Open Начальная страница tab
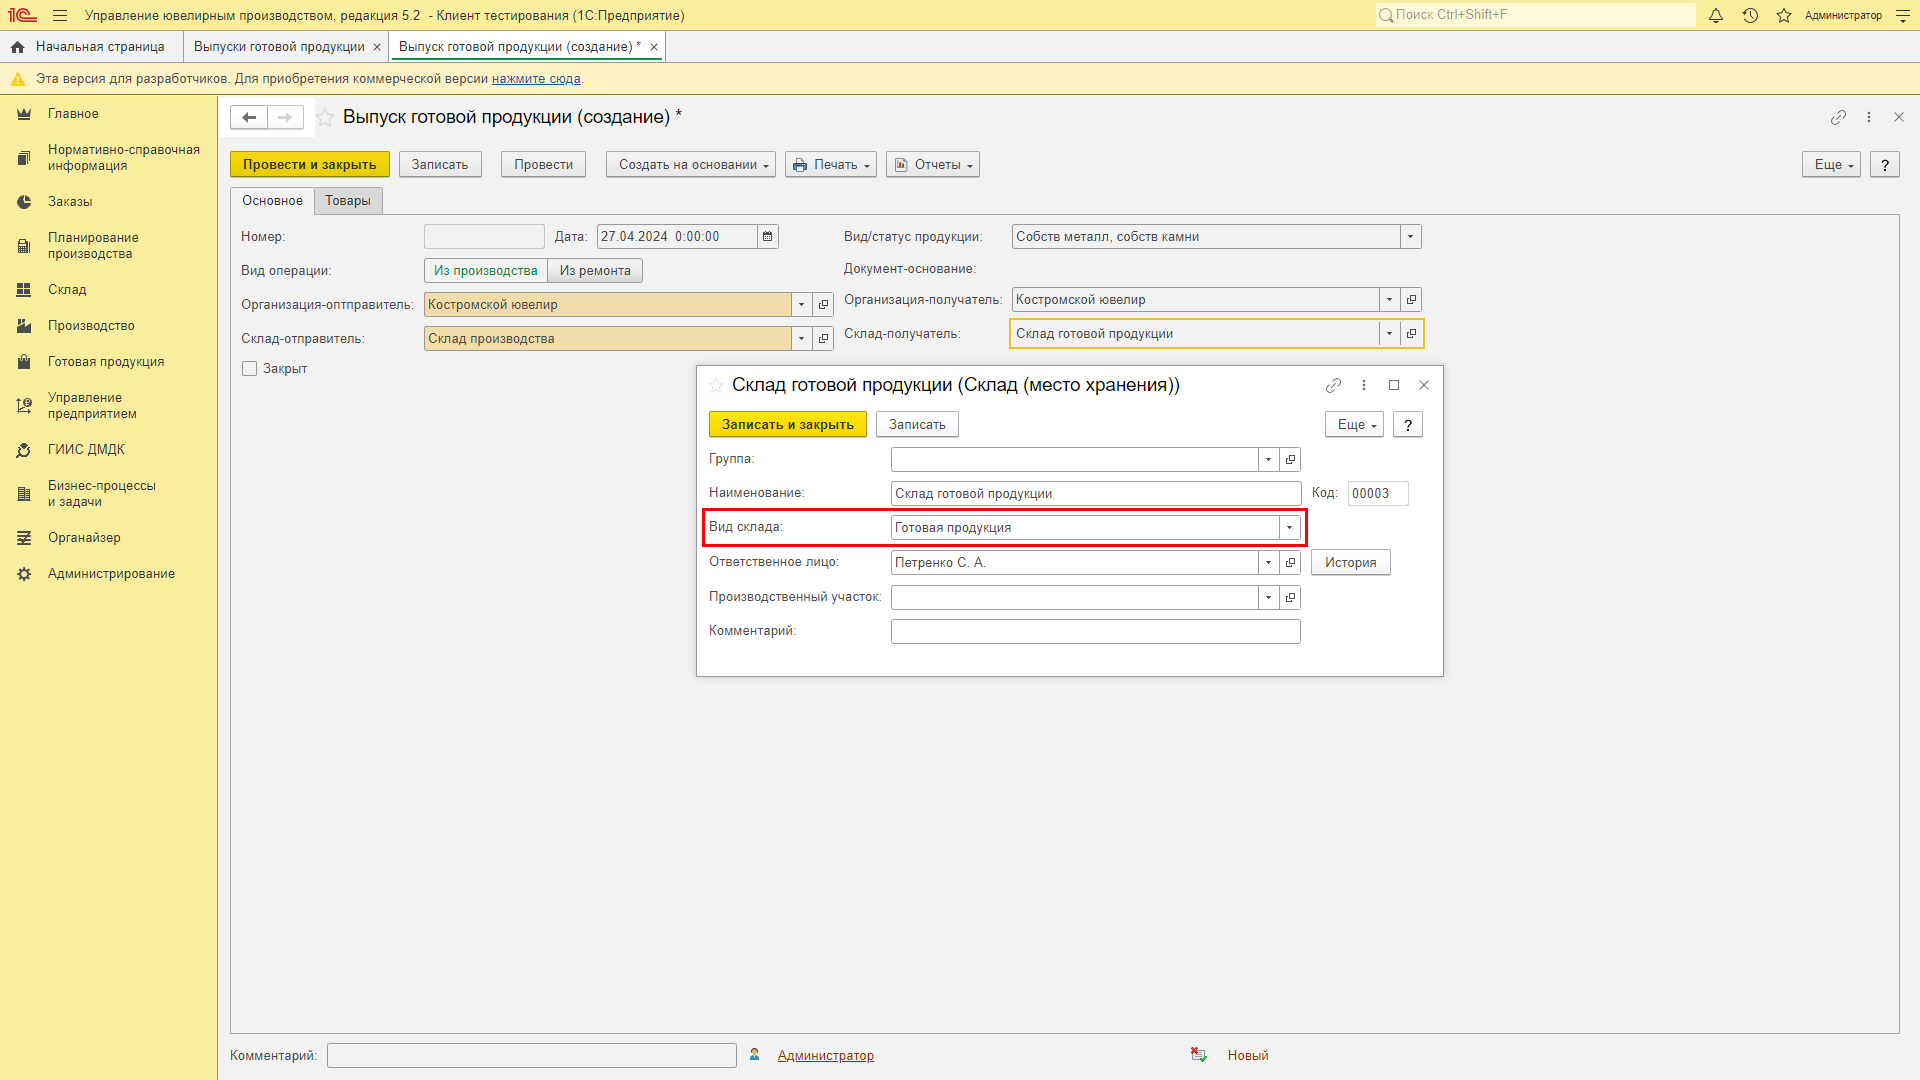 click(x=91, y=47)
